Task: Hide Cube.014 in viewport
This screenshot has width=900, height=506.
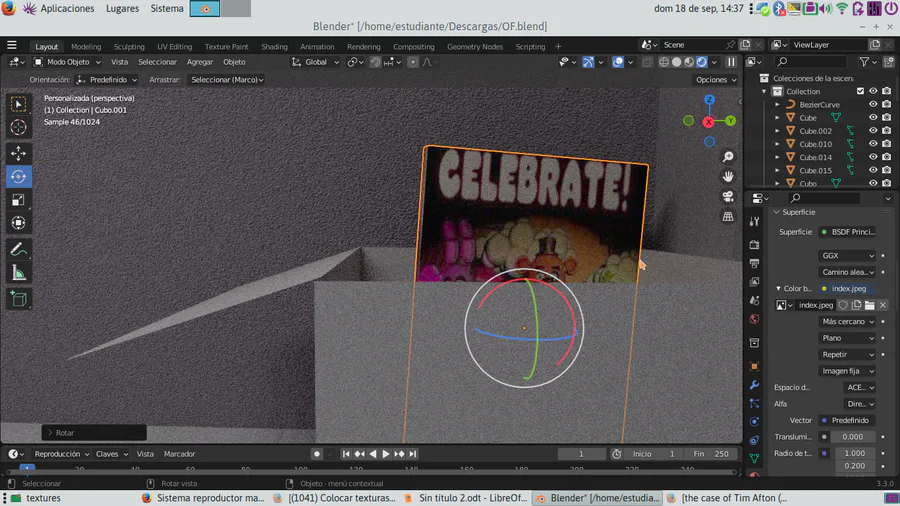Action: 873,157
